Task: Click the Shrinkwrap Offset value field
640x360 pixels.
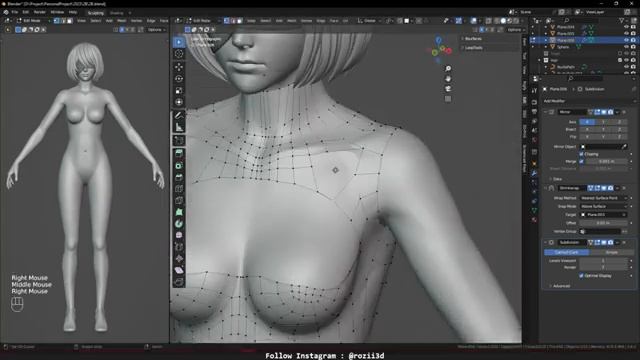Action: [x=604, y=223]
